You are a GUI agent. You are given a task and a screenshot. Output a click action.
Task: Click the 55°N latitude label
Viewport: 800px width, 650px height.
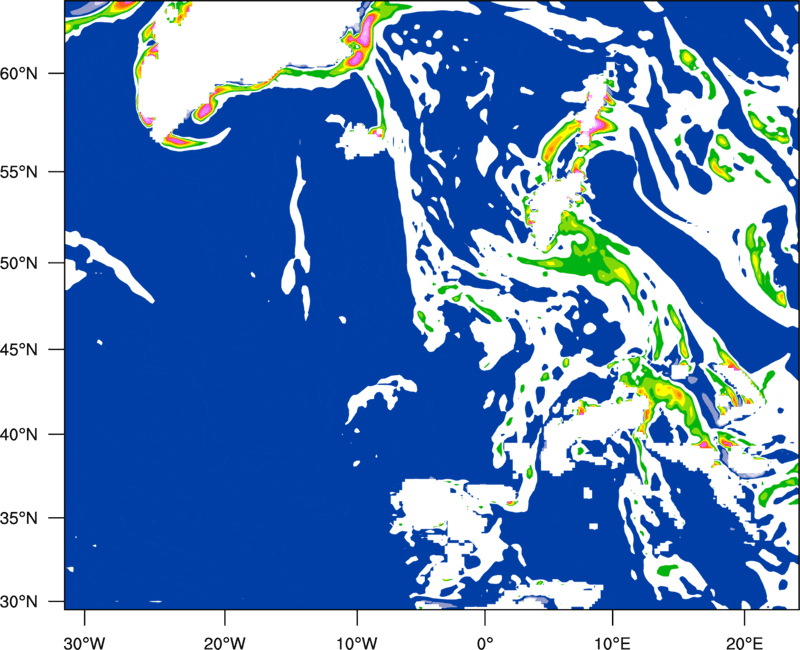(x=19, y=172)
